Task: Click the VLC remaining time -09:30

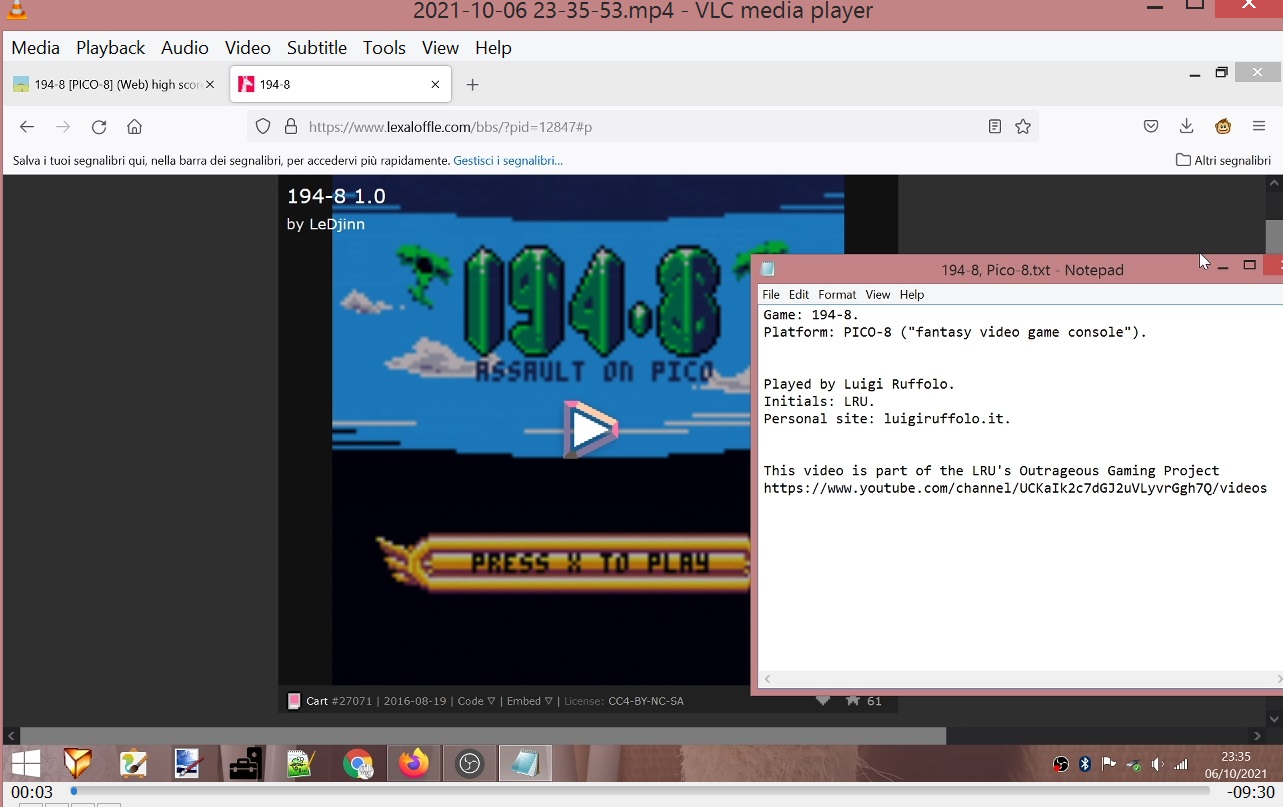Action: pos(1250,792)
